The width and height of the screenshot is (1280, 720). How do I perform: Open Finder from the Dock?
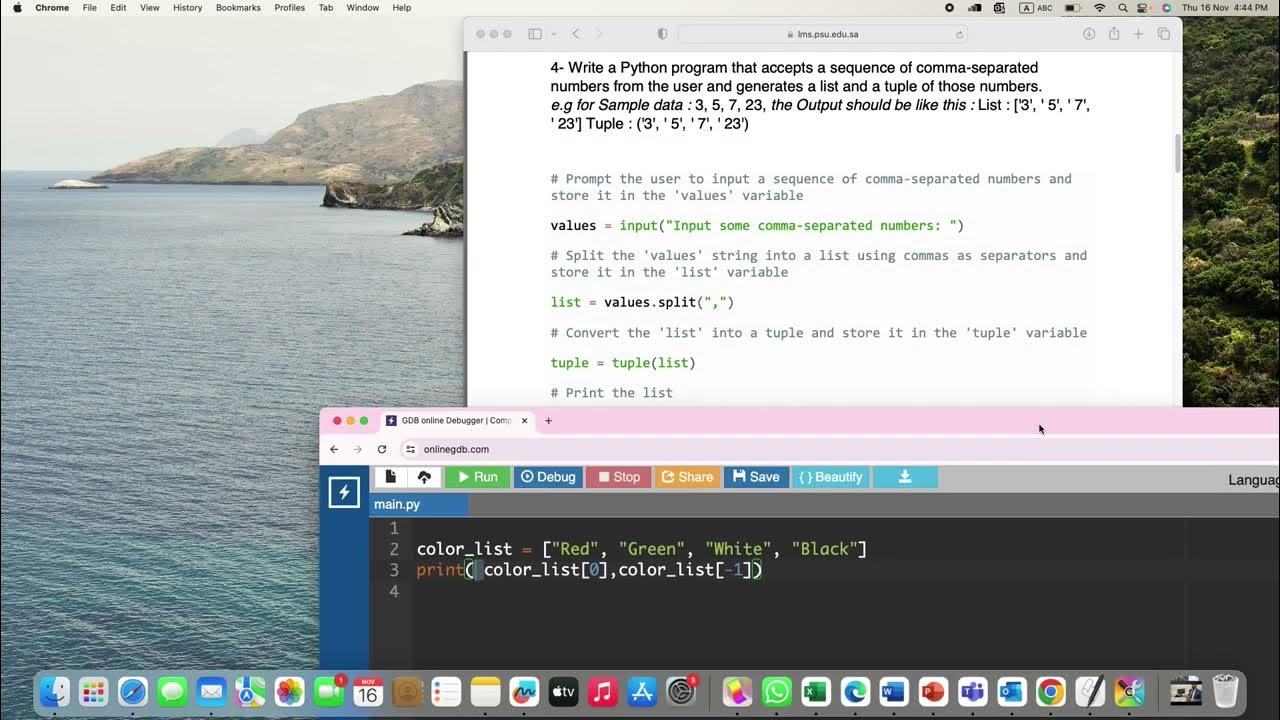coord(54,691)
